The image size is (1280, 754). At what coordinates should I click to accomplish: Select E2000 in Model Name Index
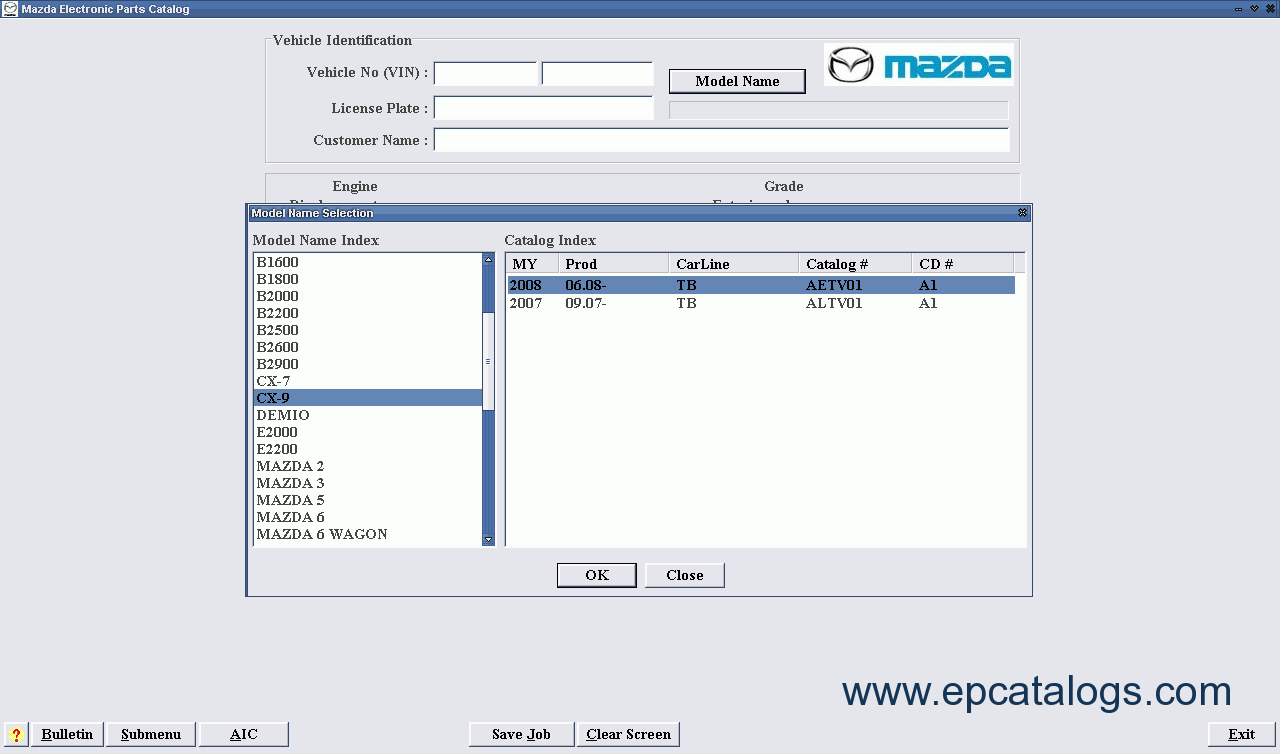tap(368, 432)
